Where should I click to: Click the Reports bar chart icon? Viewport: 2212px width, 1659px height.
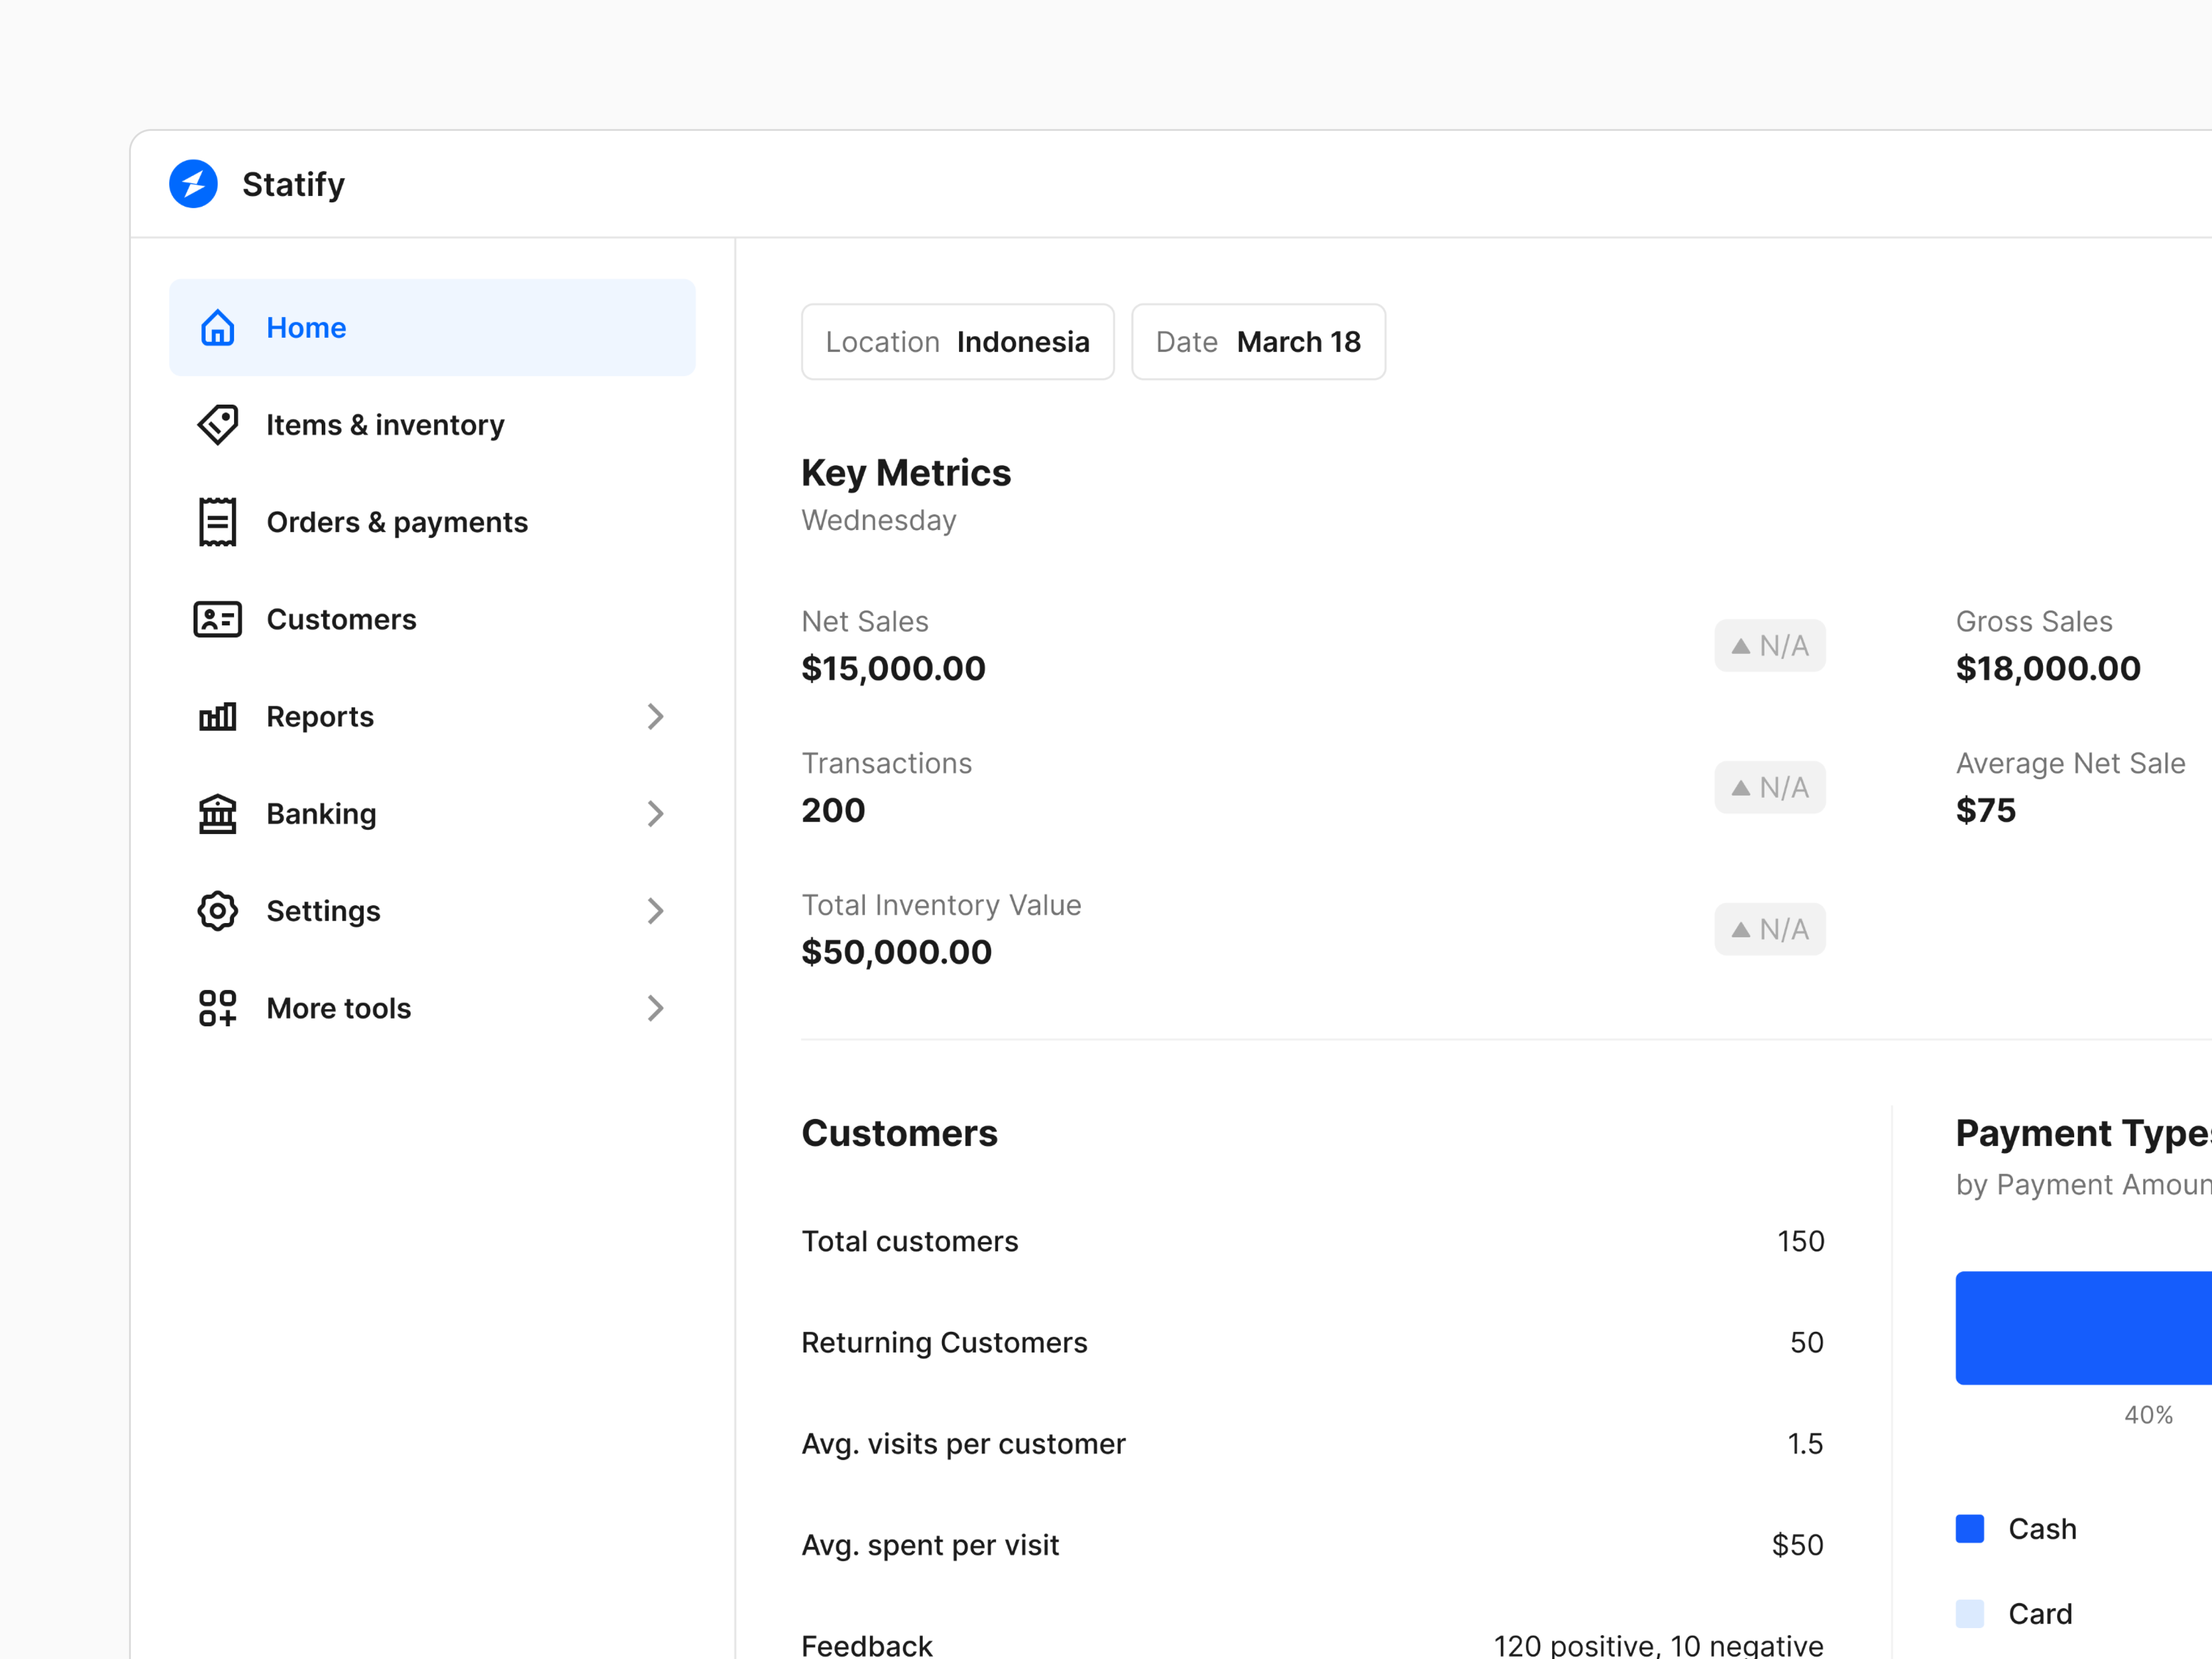(x=217, y=717)
